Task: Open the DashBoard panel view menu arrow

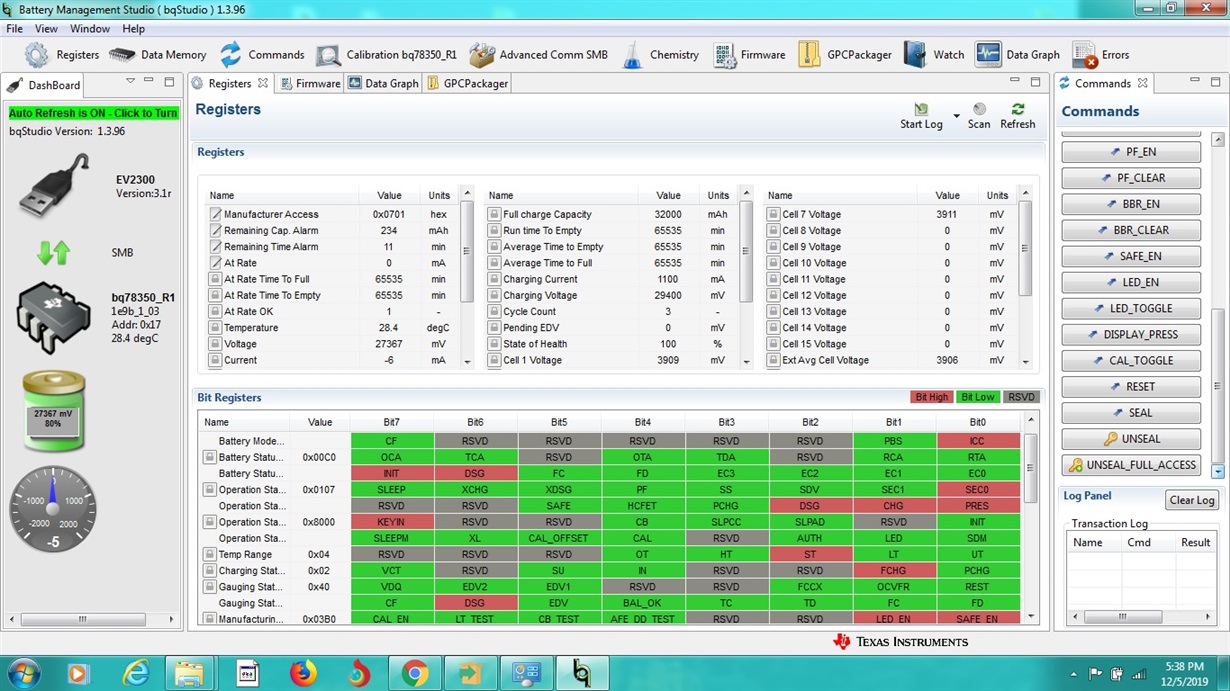Action: click(130, 82)
